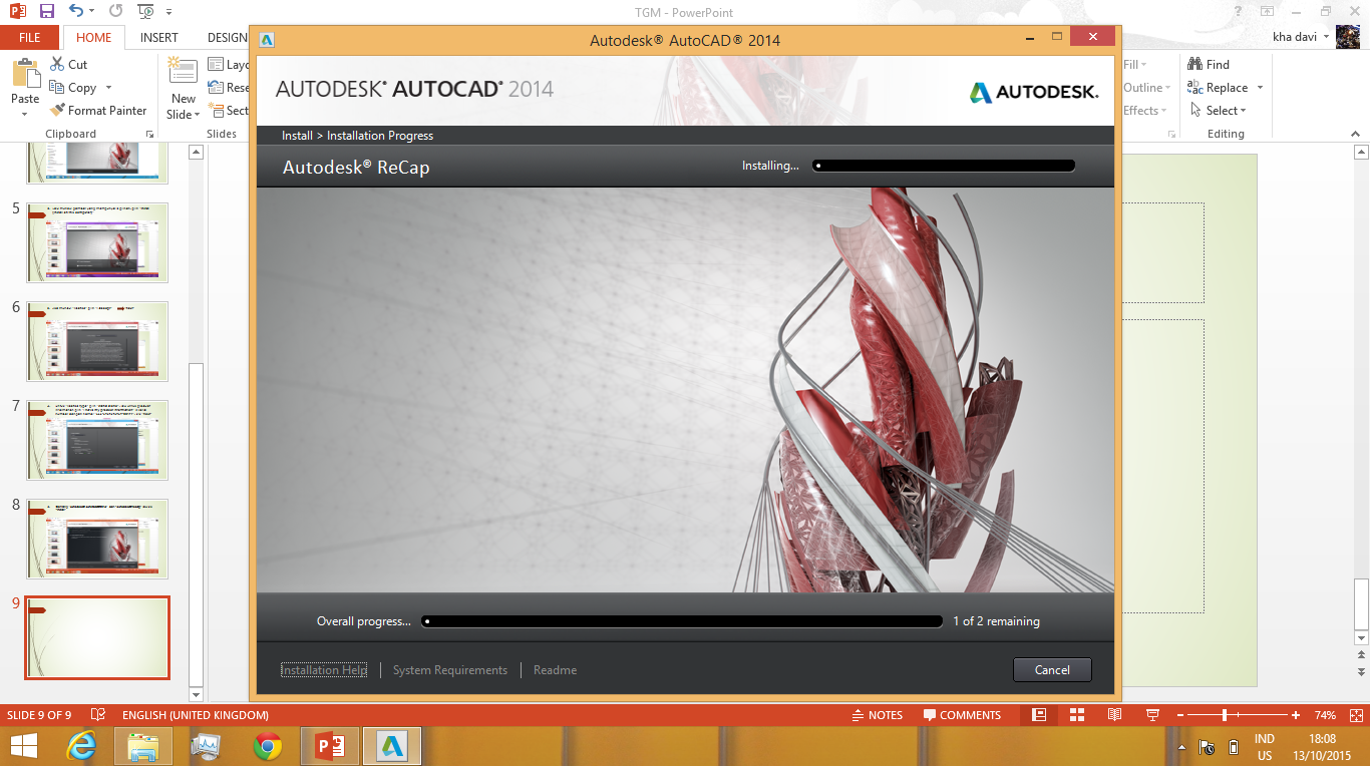This screenshot has width=1370, height=766.
Task: Fit the slide to the current window
Action: [x=1357, y=715]
